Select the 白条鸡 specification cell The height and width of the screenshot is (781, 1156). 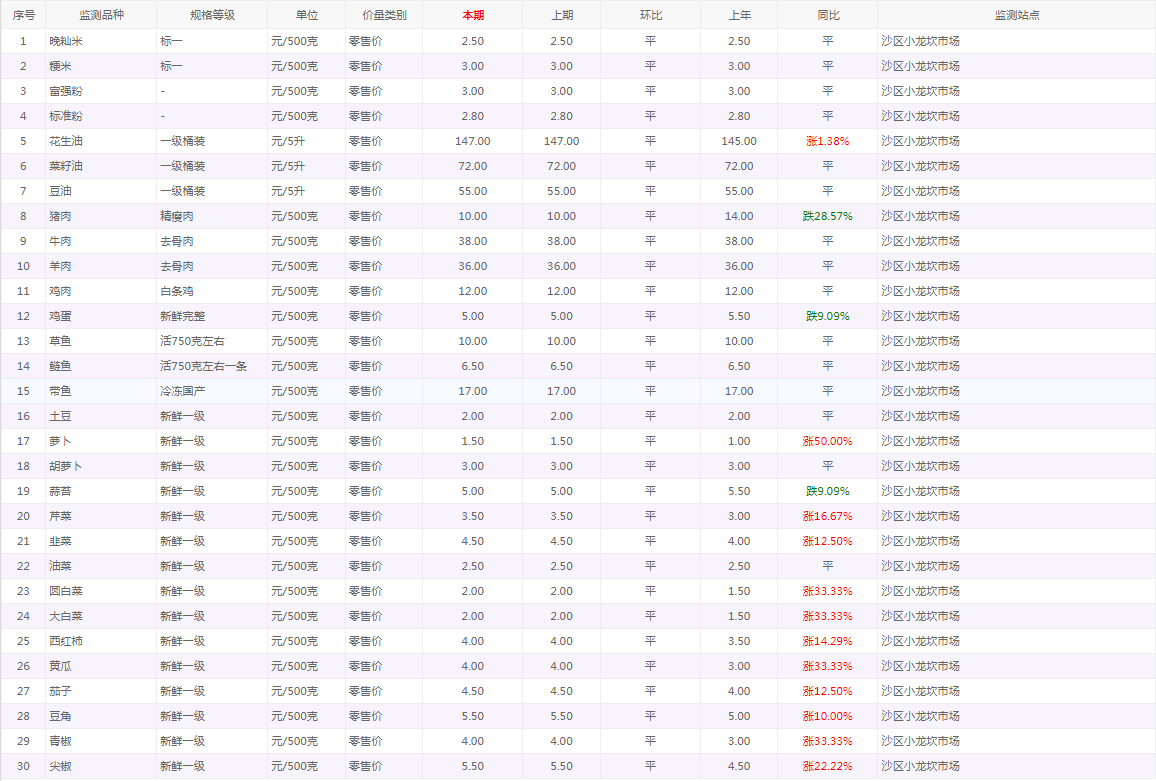(177, 291)
